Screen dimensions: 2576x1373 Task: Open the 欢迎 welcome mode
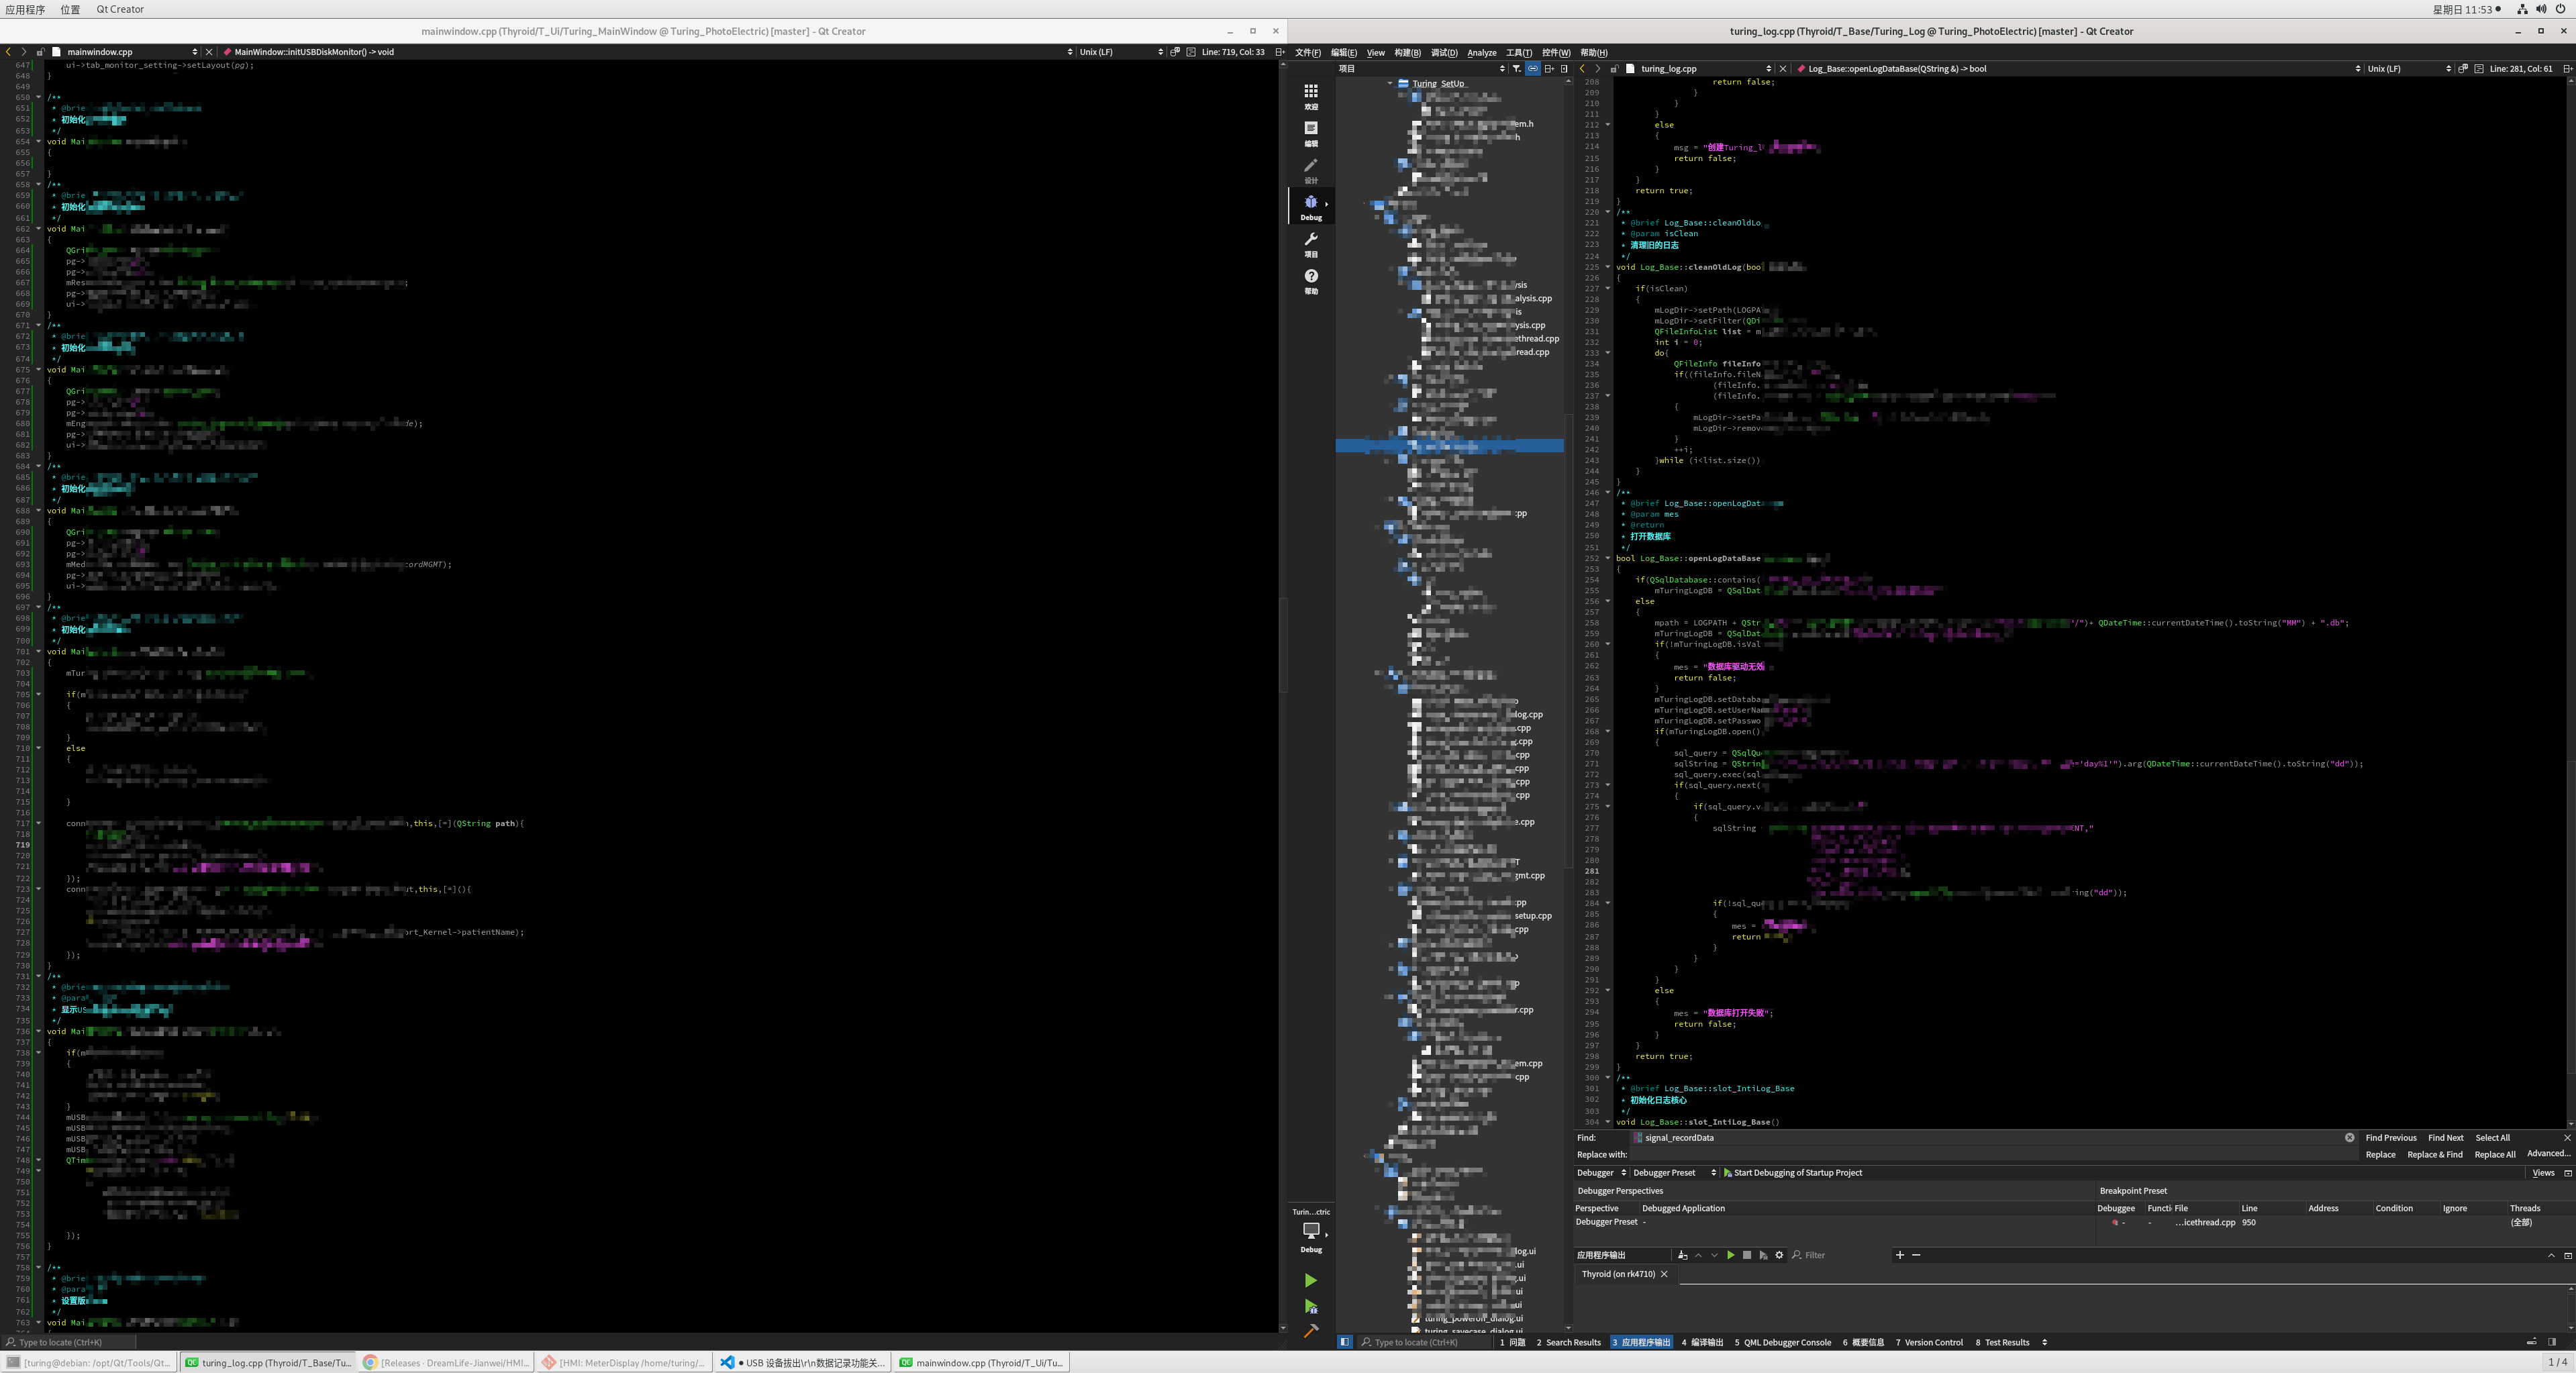coord(1310,96)
